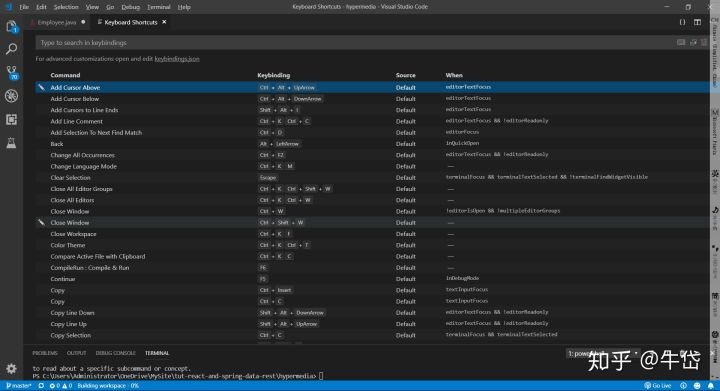Image resolution: width=720 pixels, height=391 pixels.
Task: Click the Command column header
Action: click(x=65, y=75)
